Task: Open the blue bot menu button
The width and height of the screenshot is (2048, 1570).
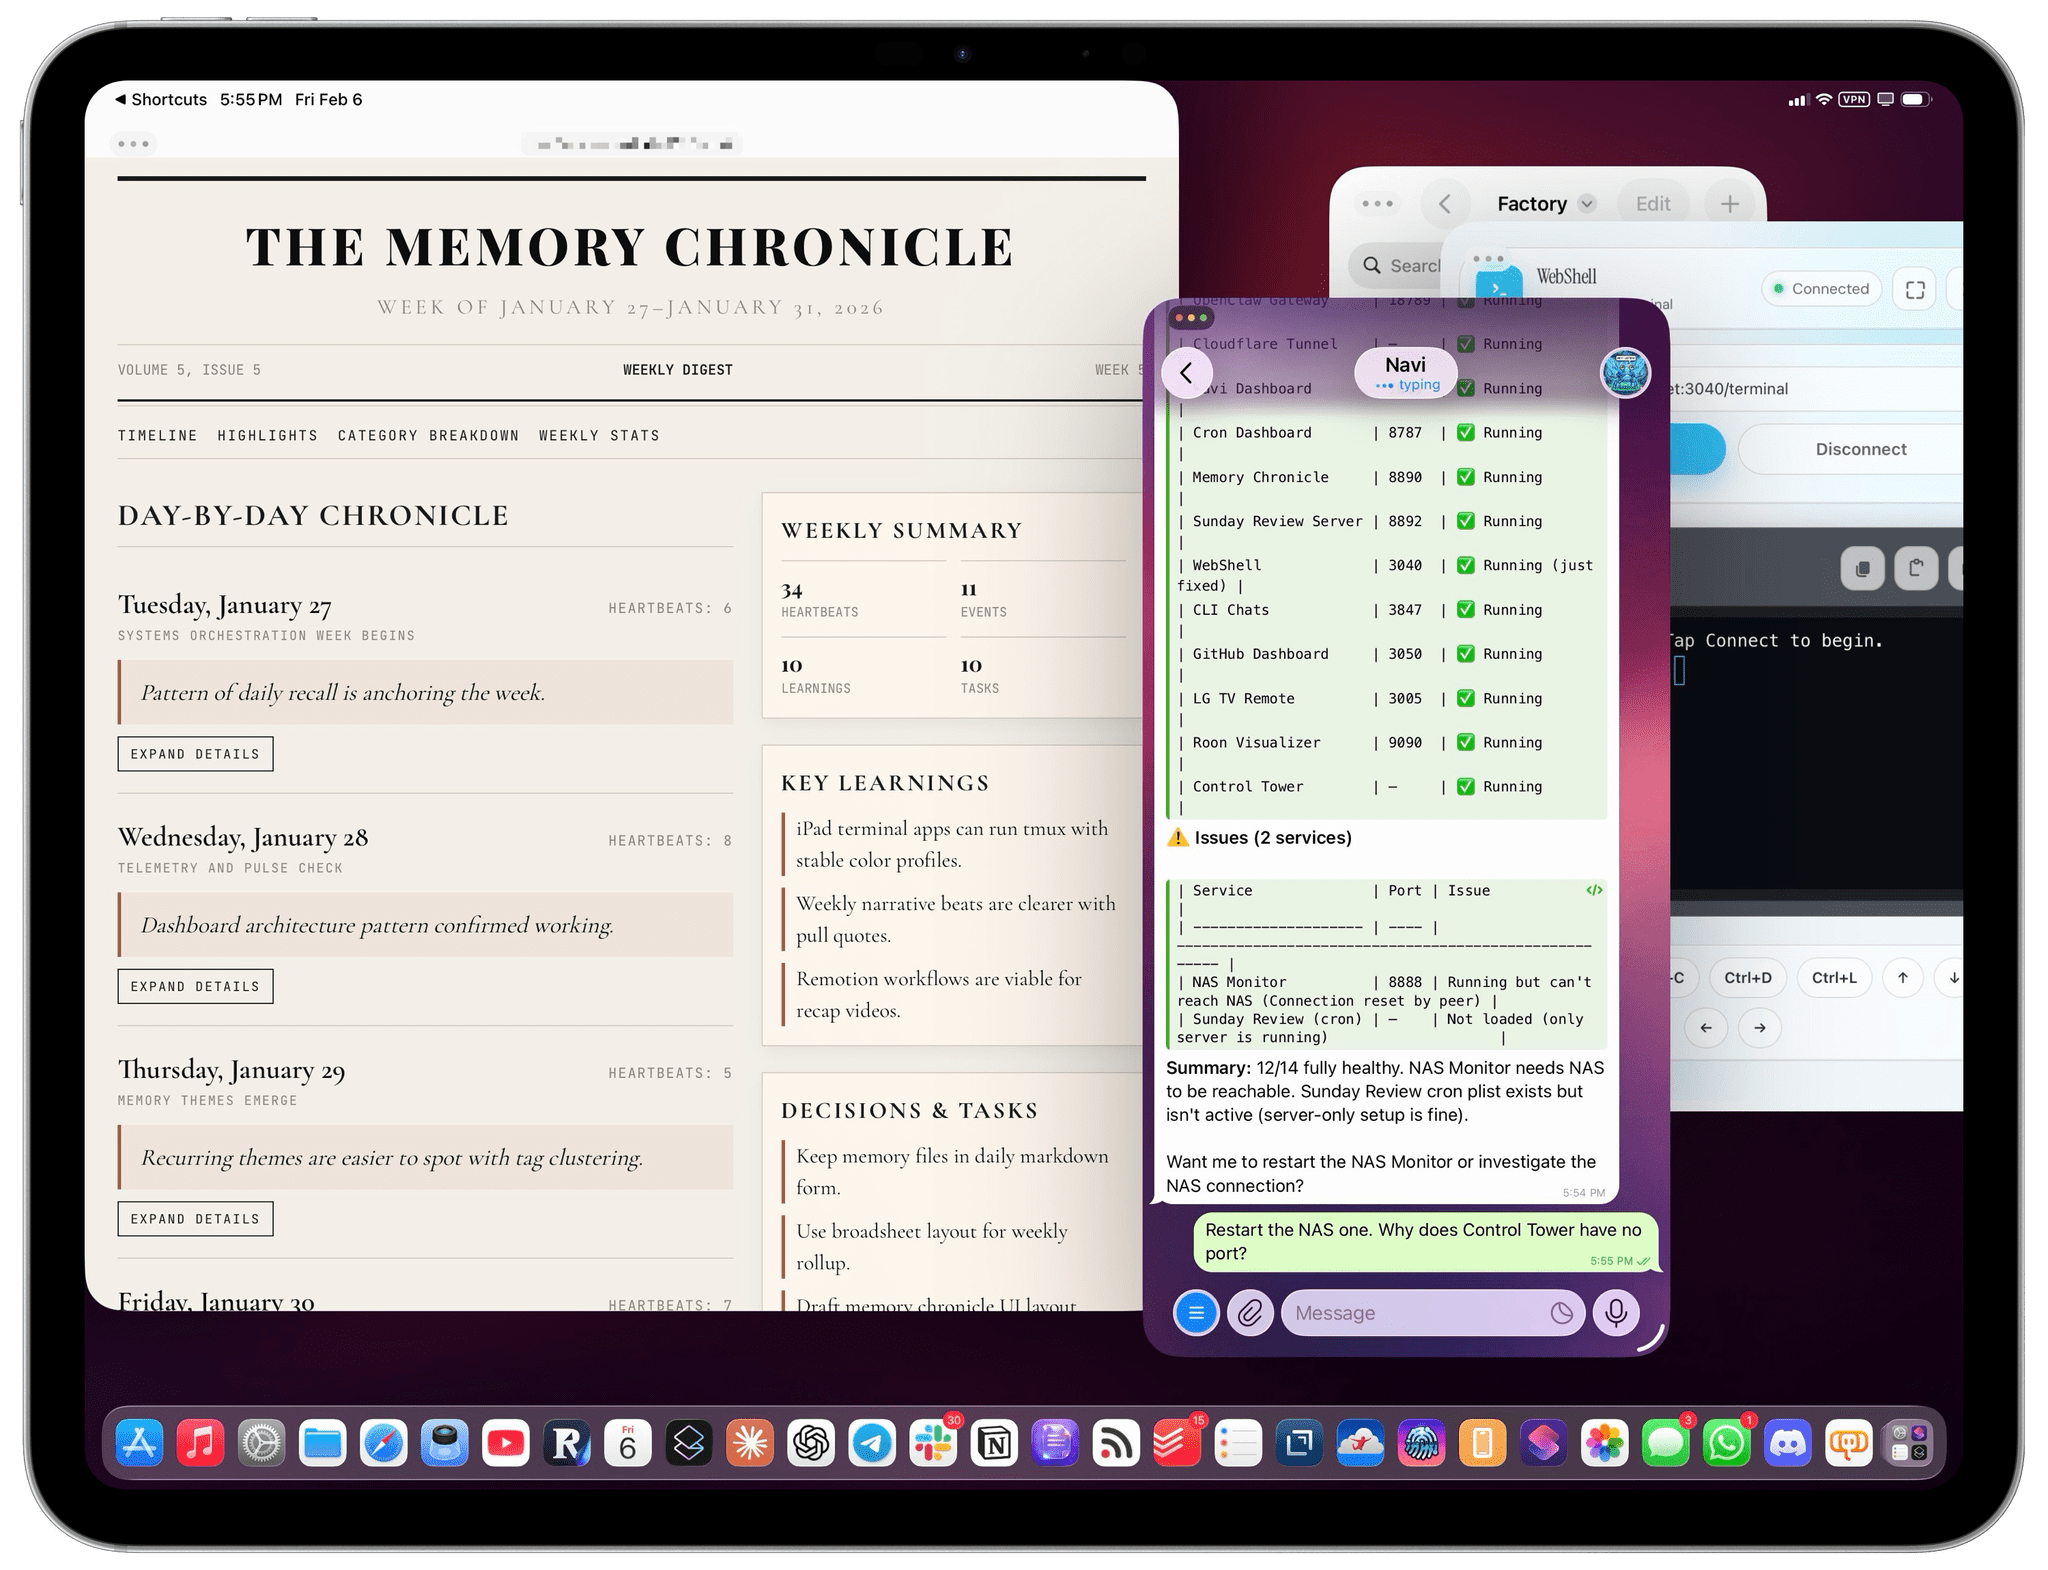Action: point(1196,1312)
